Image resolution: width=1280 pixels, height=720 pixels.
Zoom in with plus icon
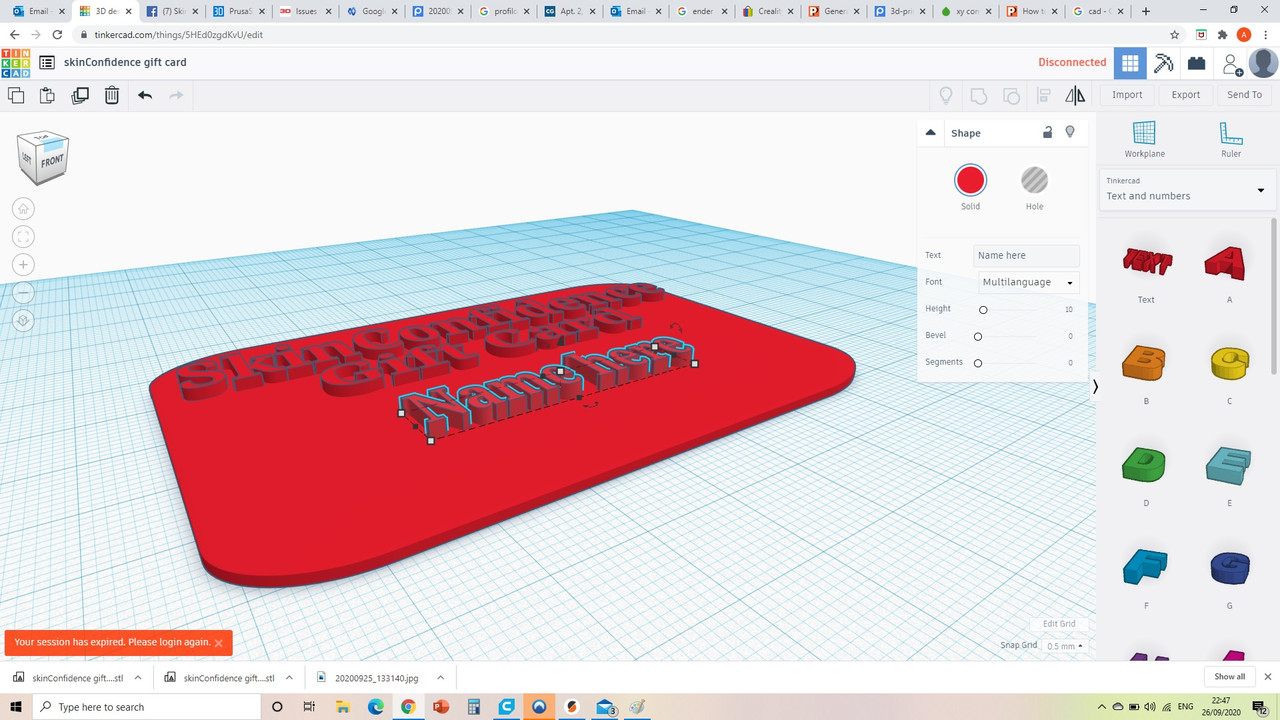click(x=24, y=265)
